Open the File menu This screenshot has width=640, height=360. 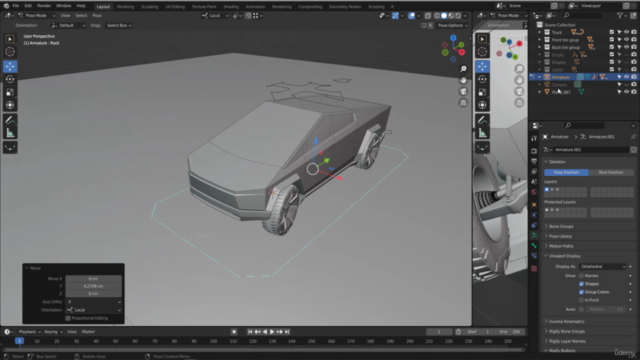16,6
